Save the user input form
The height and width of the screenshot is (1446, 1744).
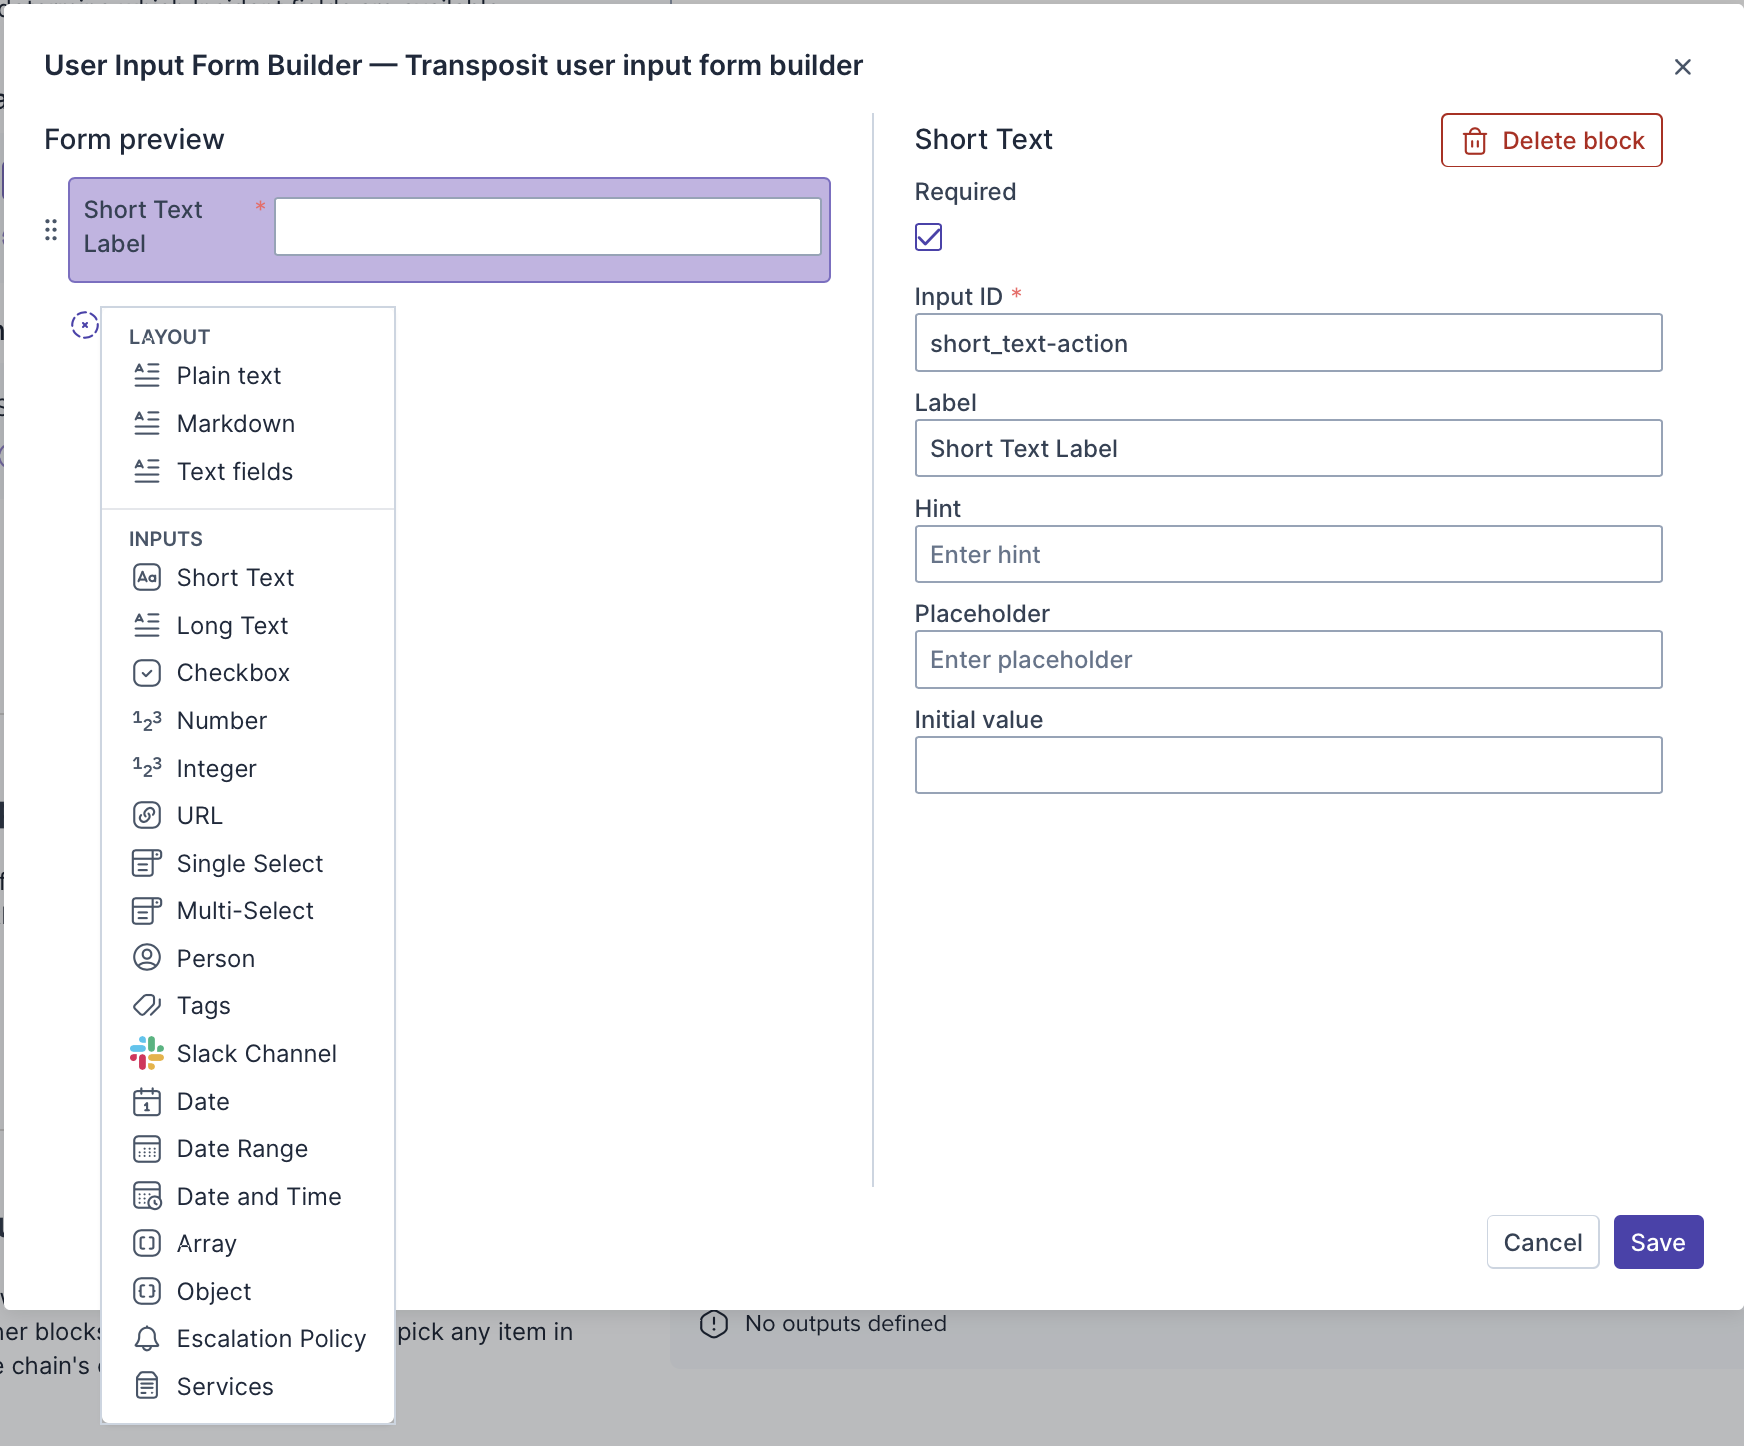1657,1242
